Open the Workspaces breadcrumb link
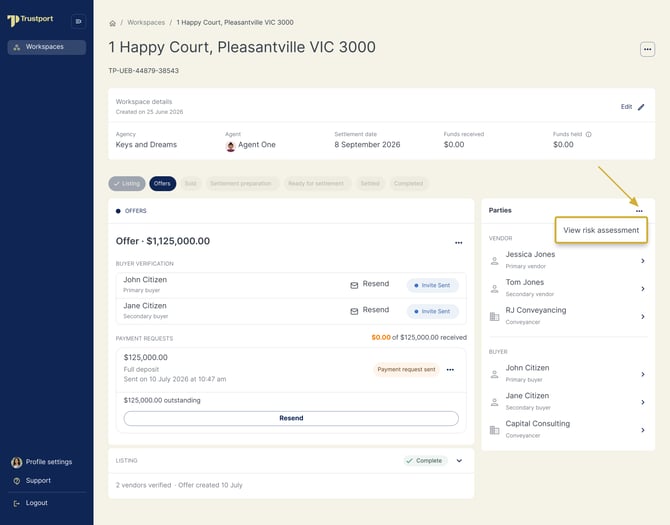The image size is (670, 525). (x=146, y=22)
